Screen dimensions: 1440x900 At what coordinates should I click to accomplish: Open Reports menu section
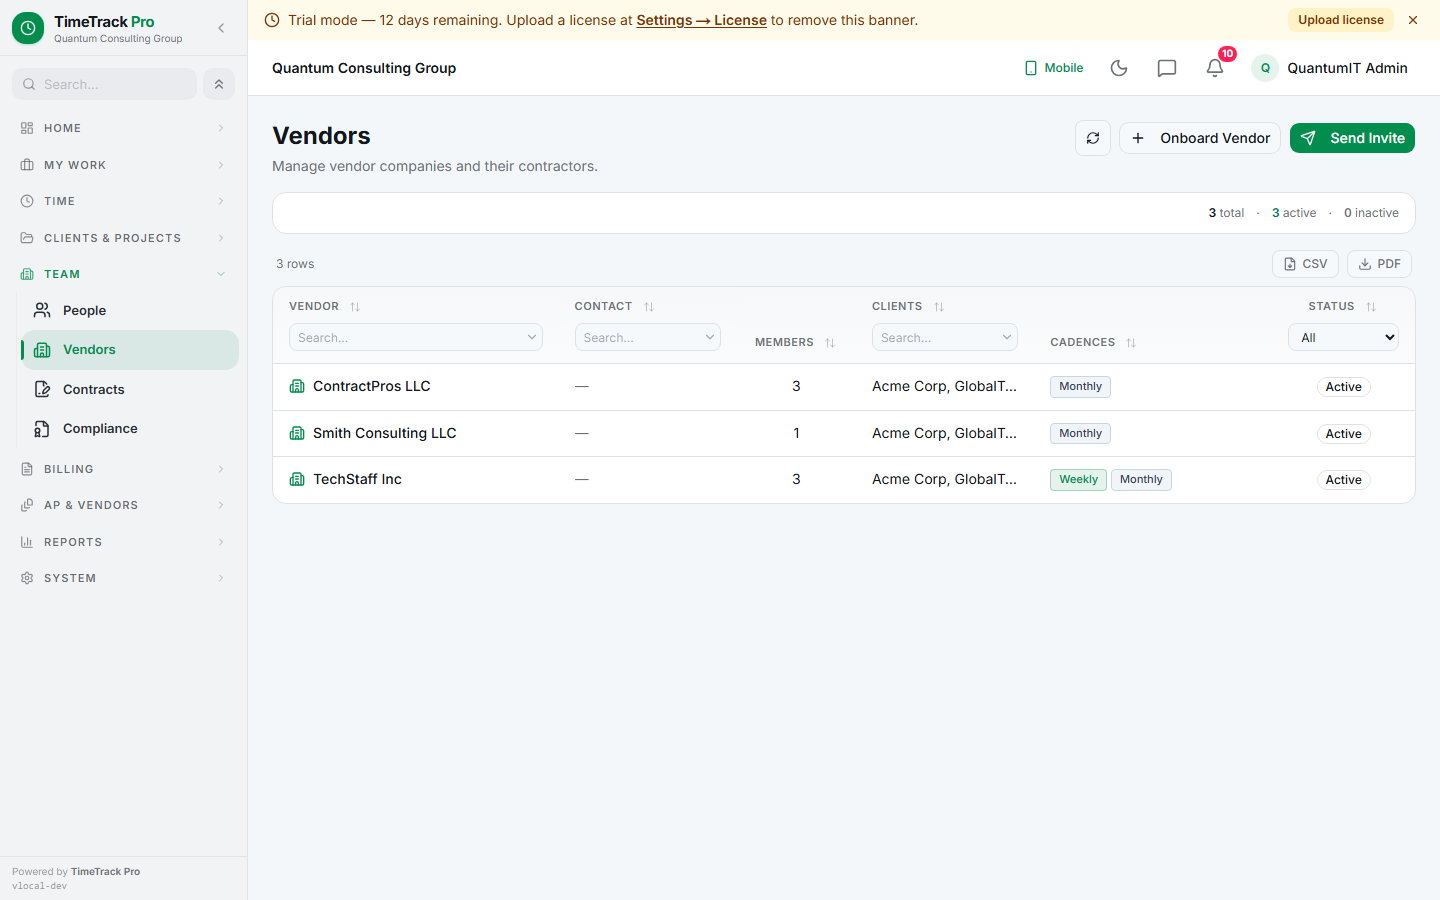point(124,542)
